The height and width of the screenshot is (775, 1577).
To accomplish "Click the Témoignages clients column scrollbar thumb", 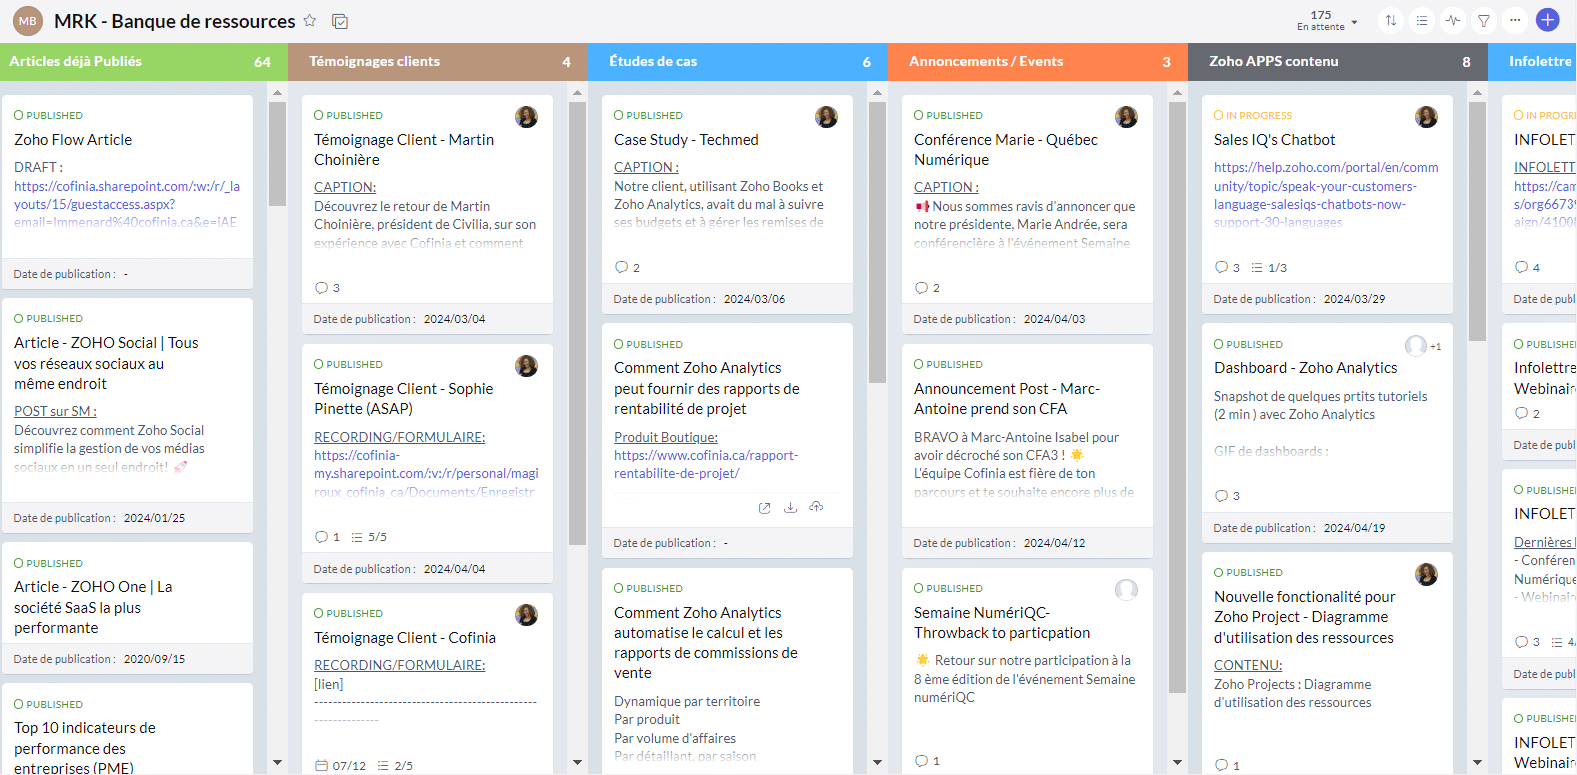I will tap(577, 323).
